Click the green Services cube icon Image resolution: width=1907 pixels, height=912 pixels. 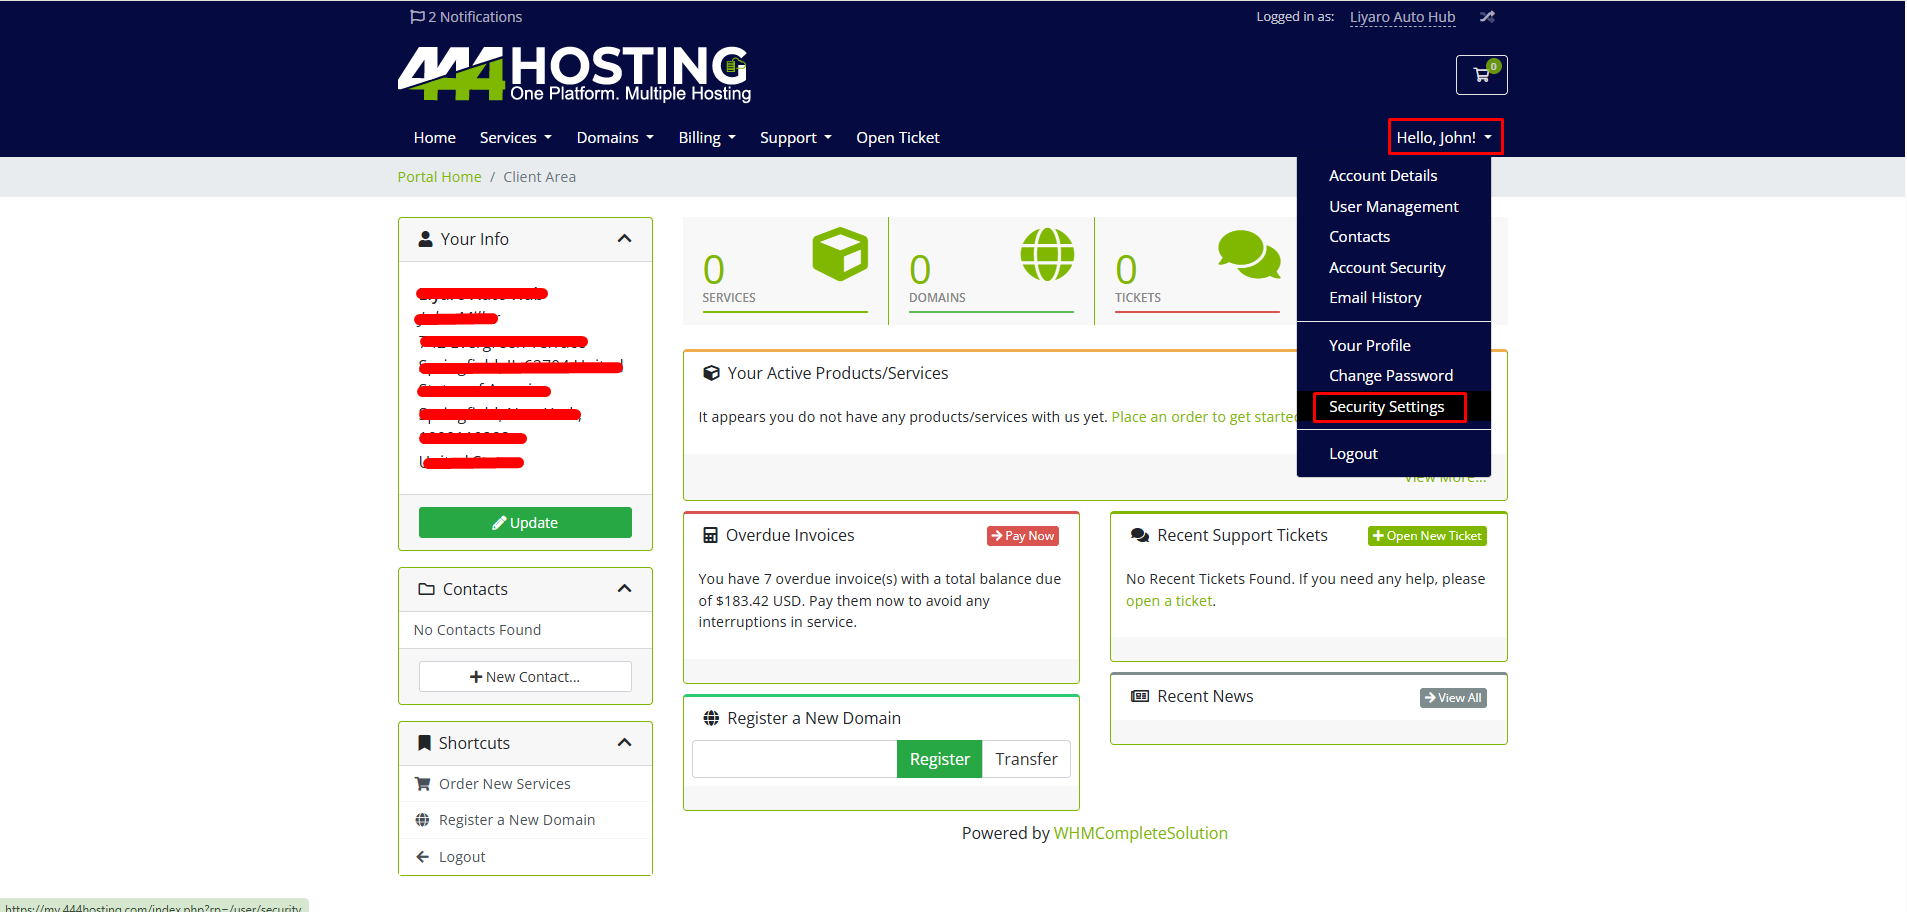839,254
